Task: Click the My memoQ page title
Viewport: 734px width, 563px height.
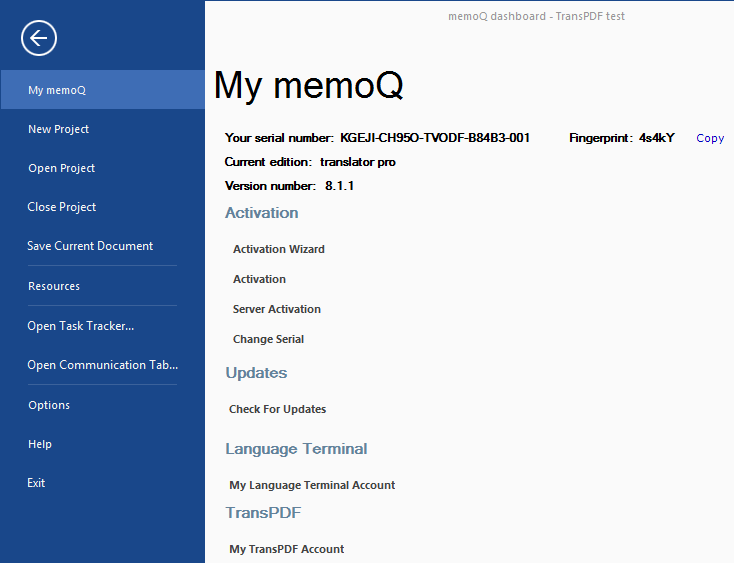Action: (308, 85)
